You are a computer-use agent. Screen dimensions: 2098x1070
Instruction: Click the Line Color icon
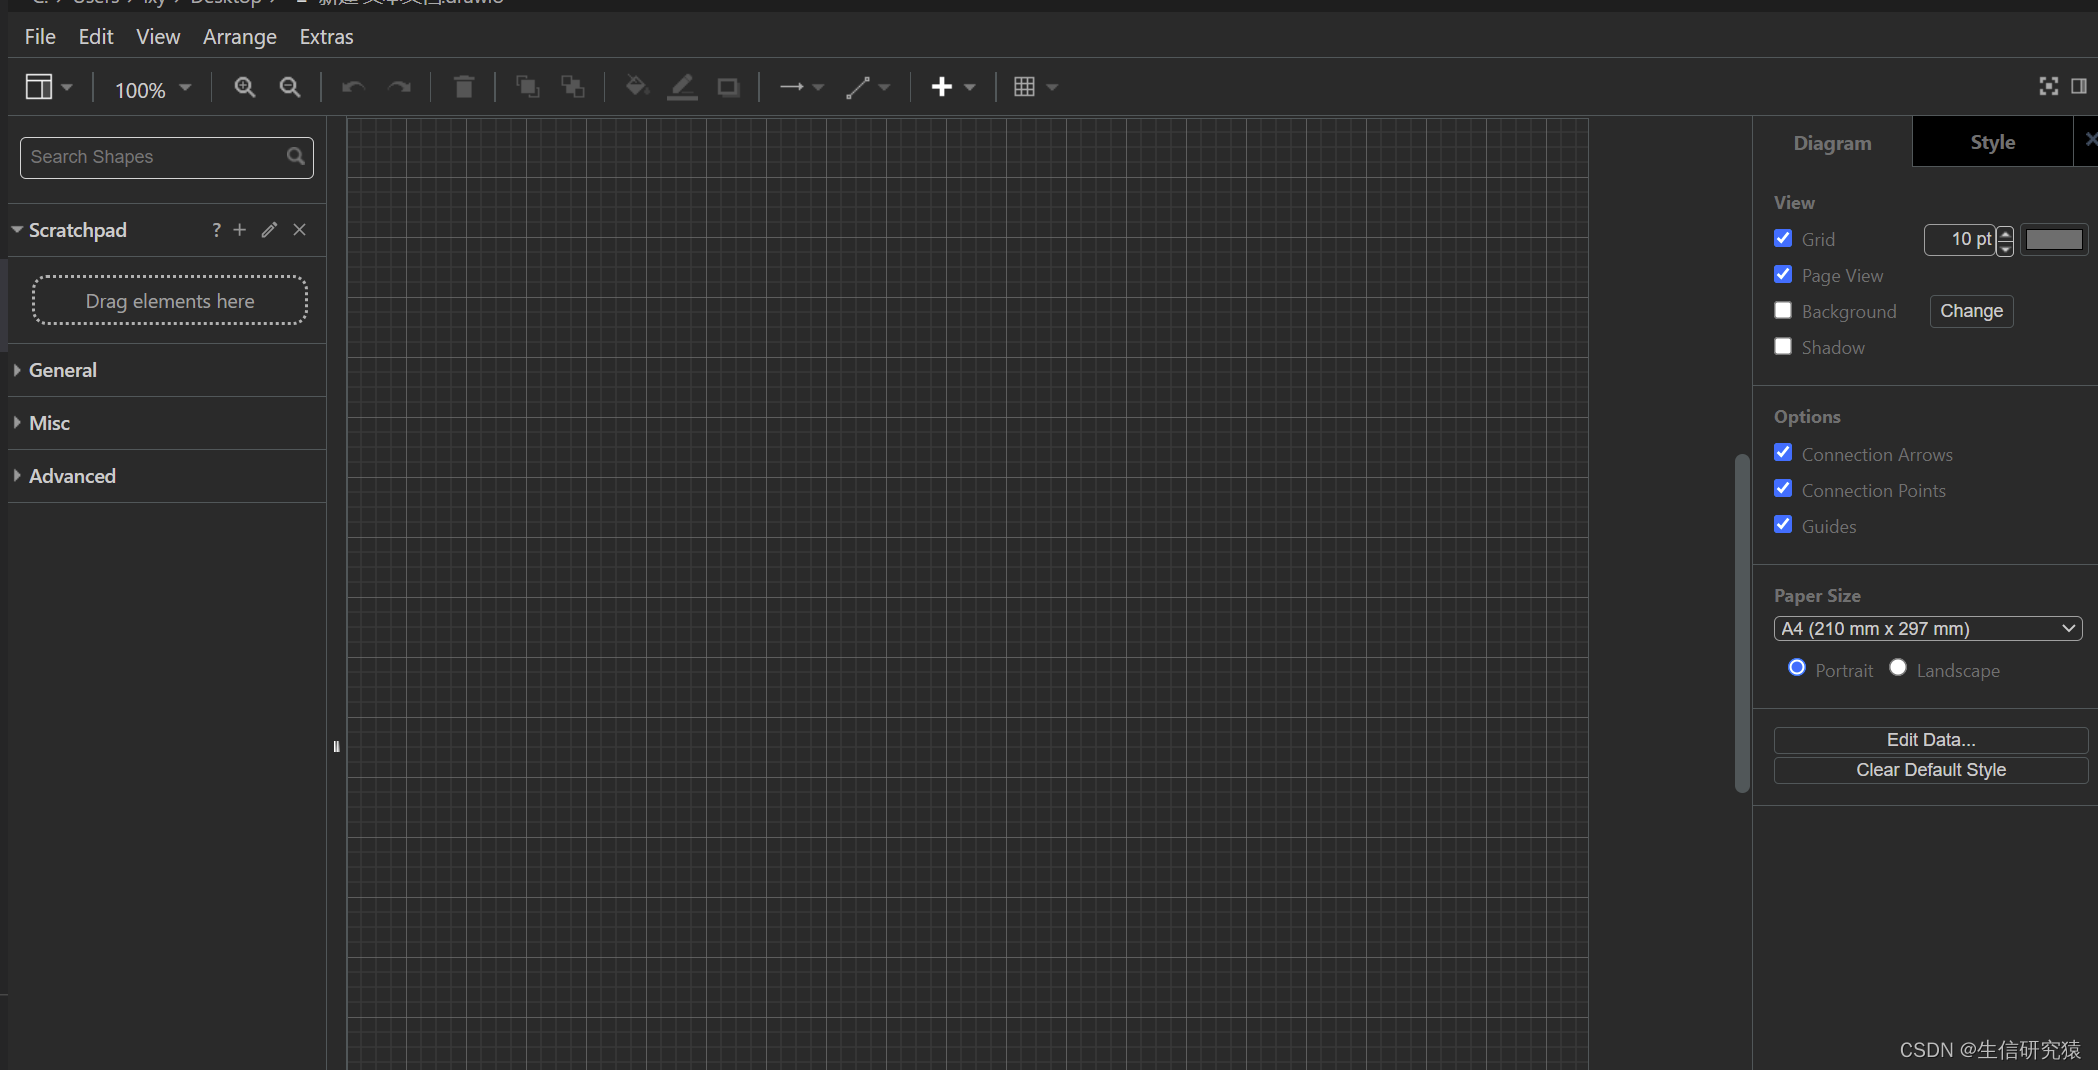682,87
